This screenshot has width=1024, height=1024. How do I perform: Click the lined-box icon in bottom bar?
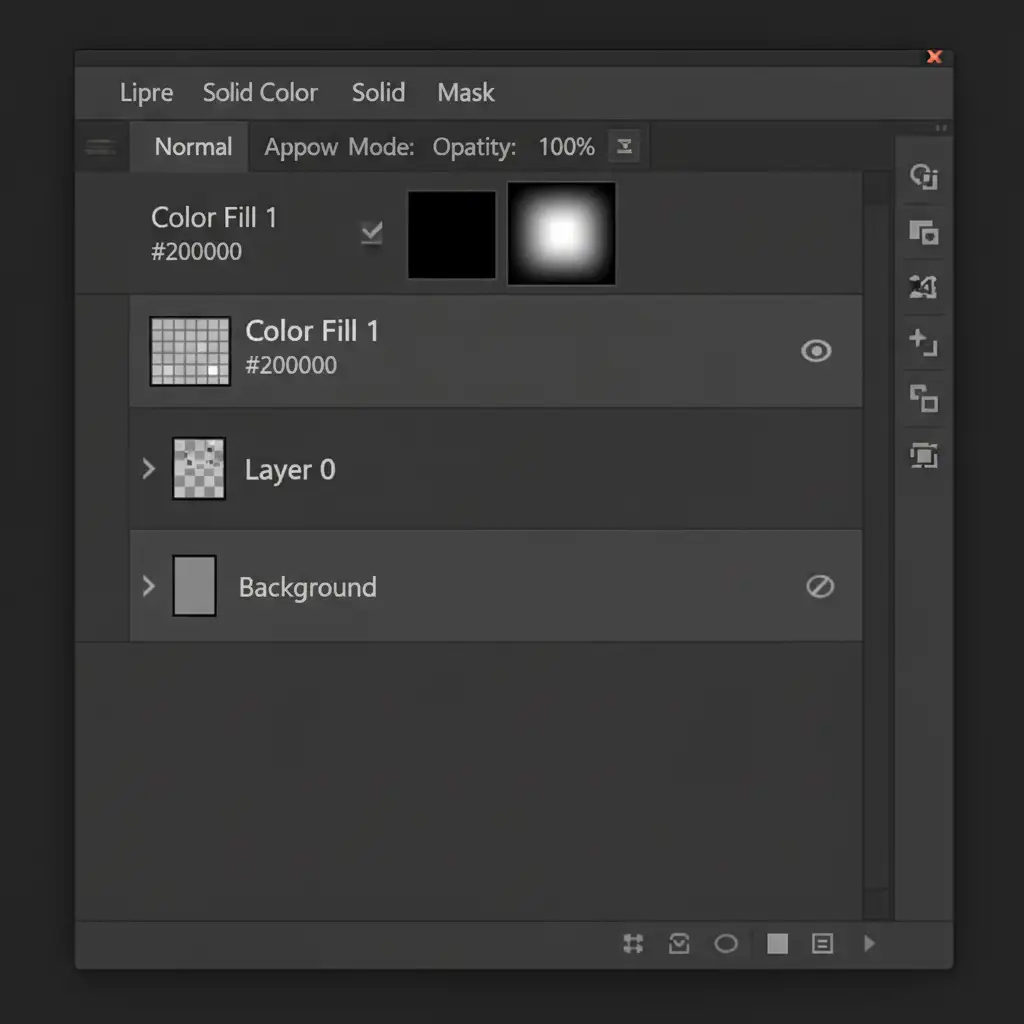point(822,943)
